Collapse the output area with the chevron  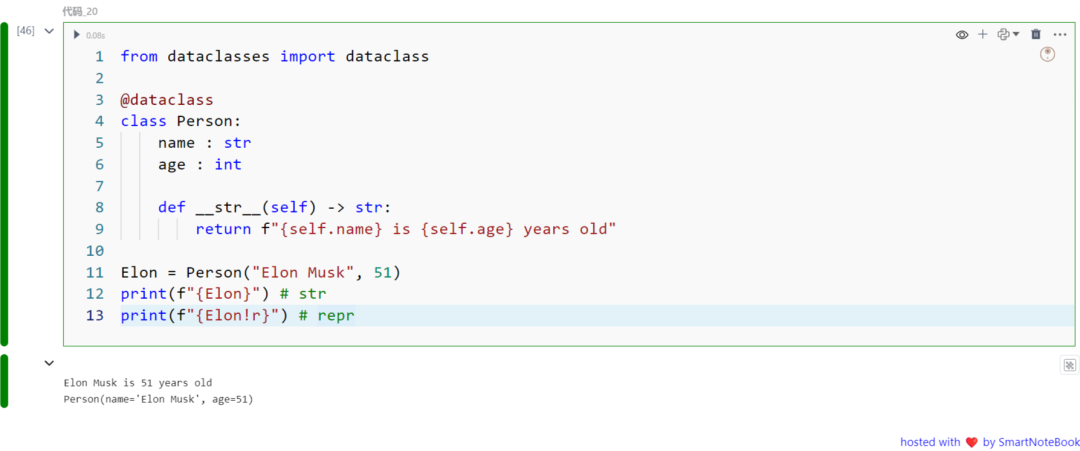(x=49, y=363)
